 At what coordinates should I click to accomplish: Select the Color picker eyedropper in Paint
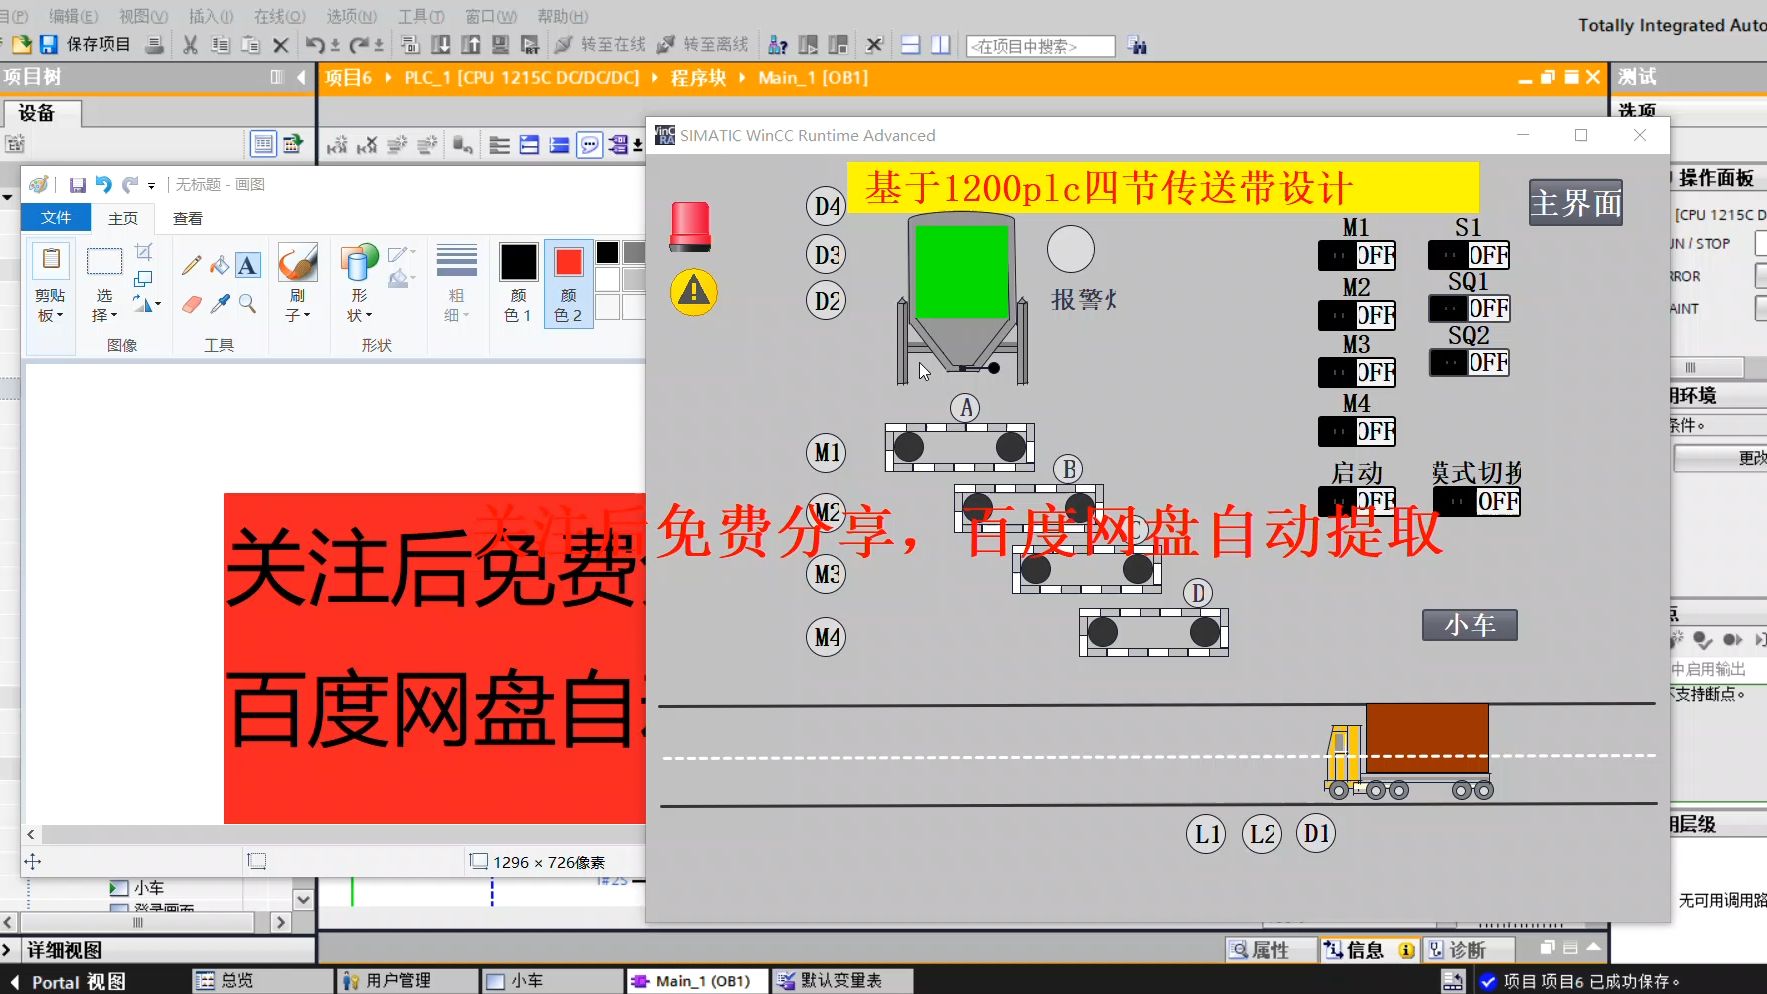[220, 304]
